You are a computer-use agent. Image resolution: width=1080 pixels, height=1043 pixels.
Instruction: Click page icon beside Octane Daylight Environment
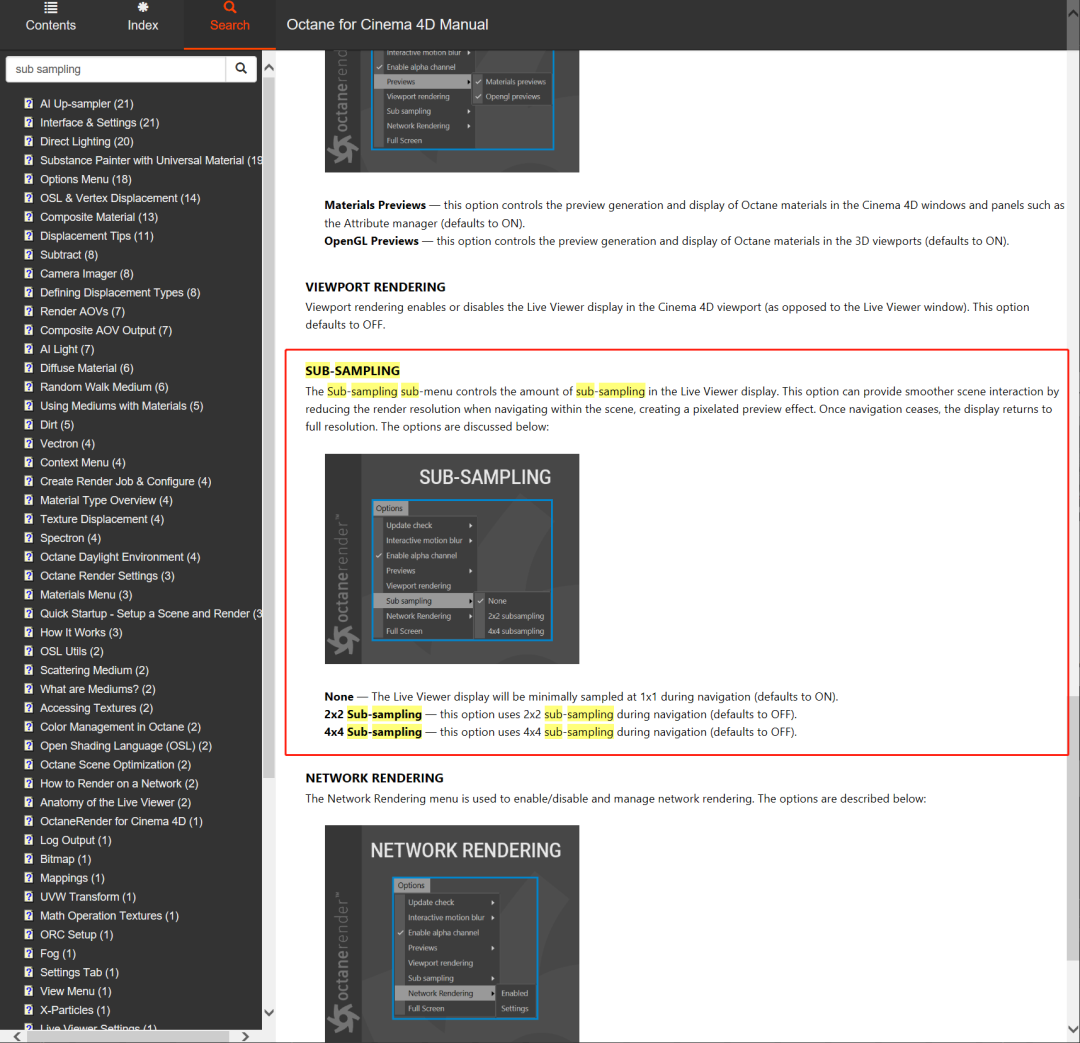tap(29, 557)
